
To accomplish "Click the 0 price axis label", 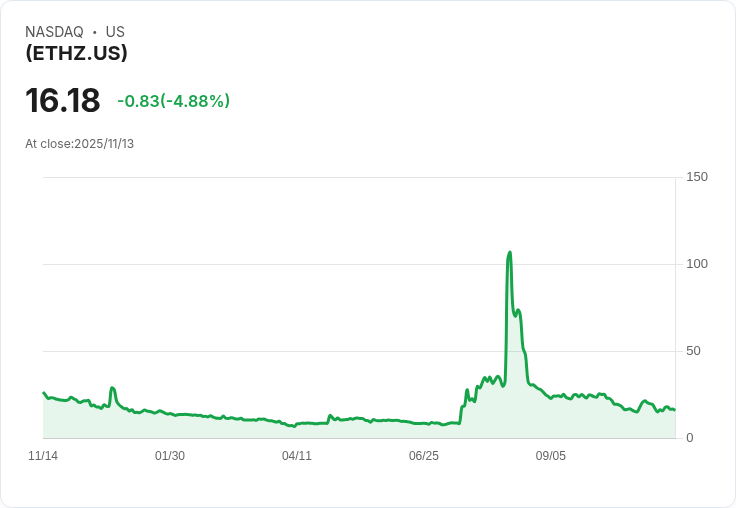I will pyautogui.click(x=690, y=438).
